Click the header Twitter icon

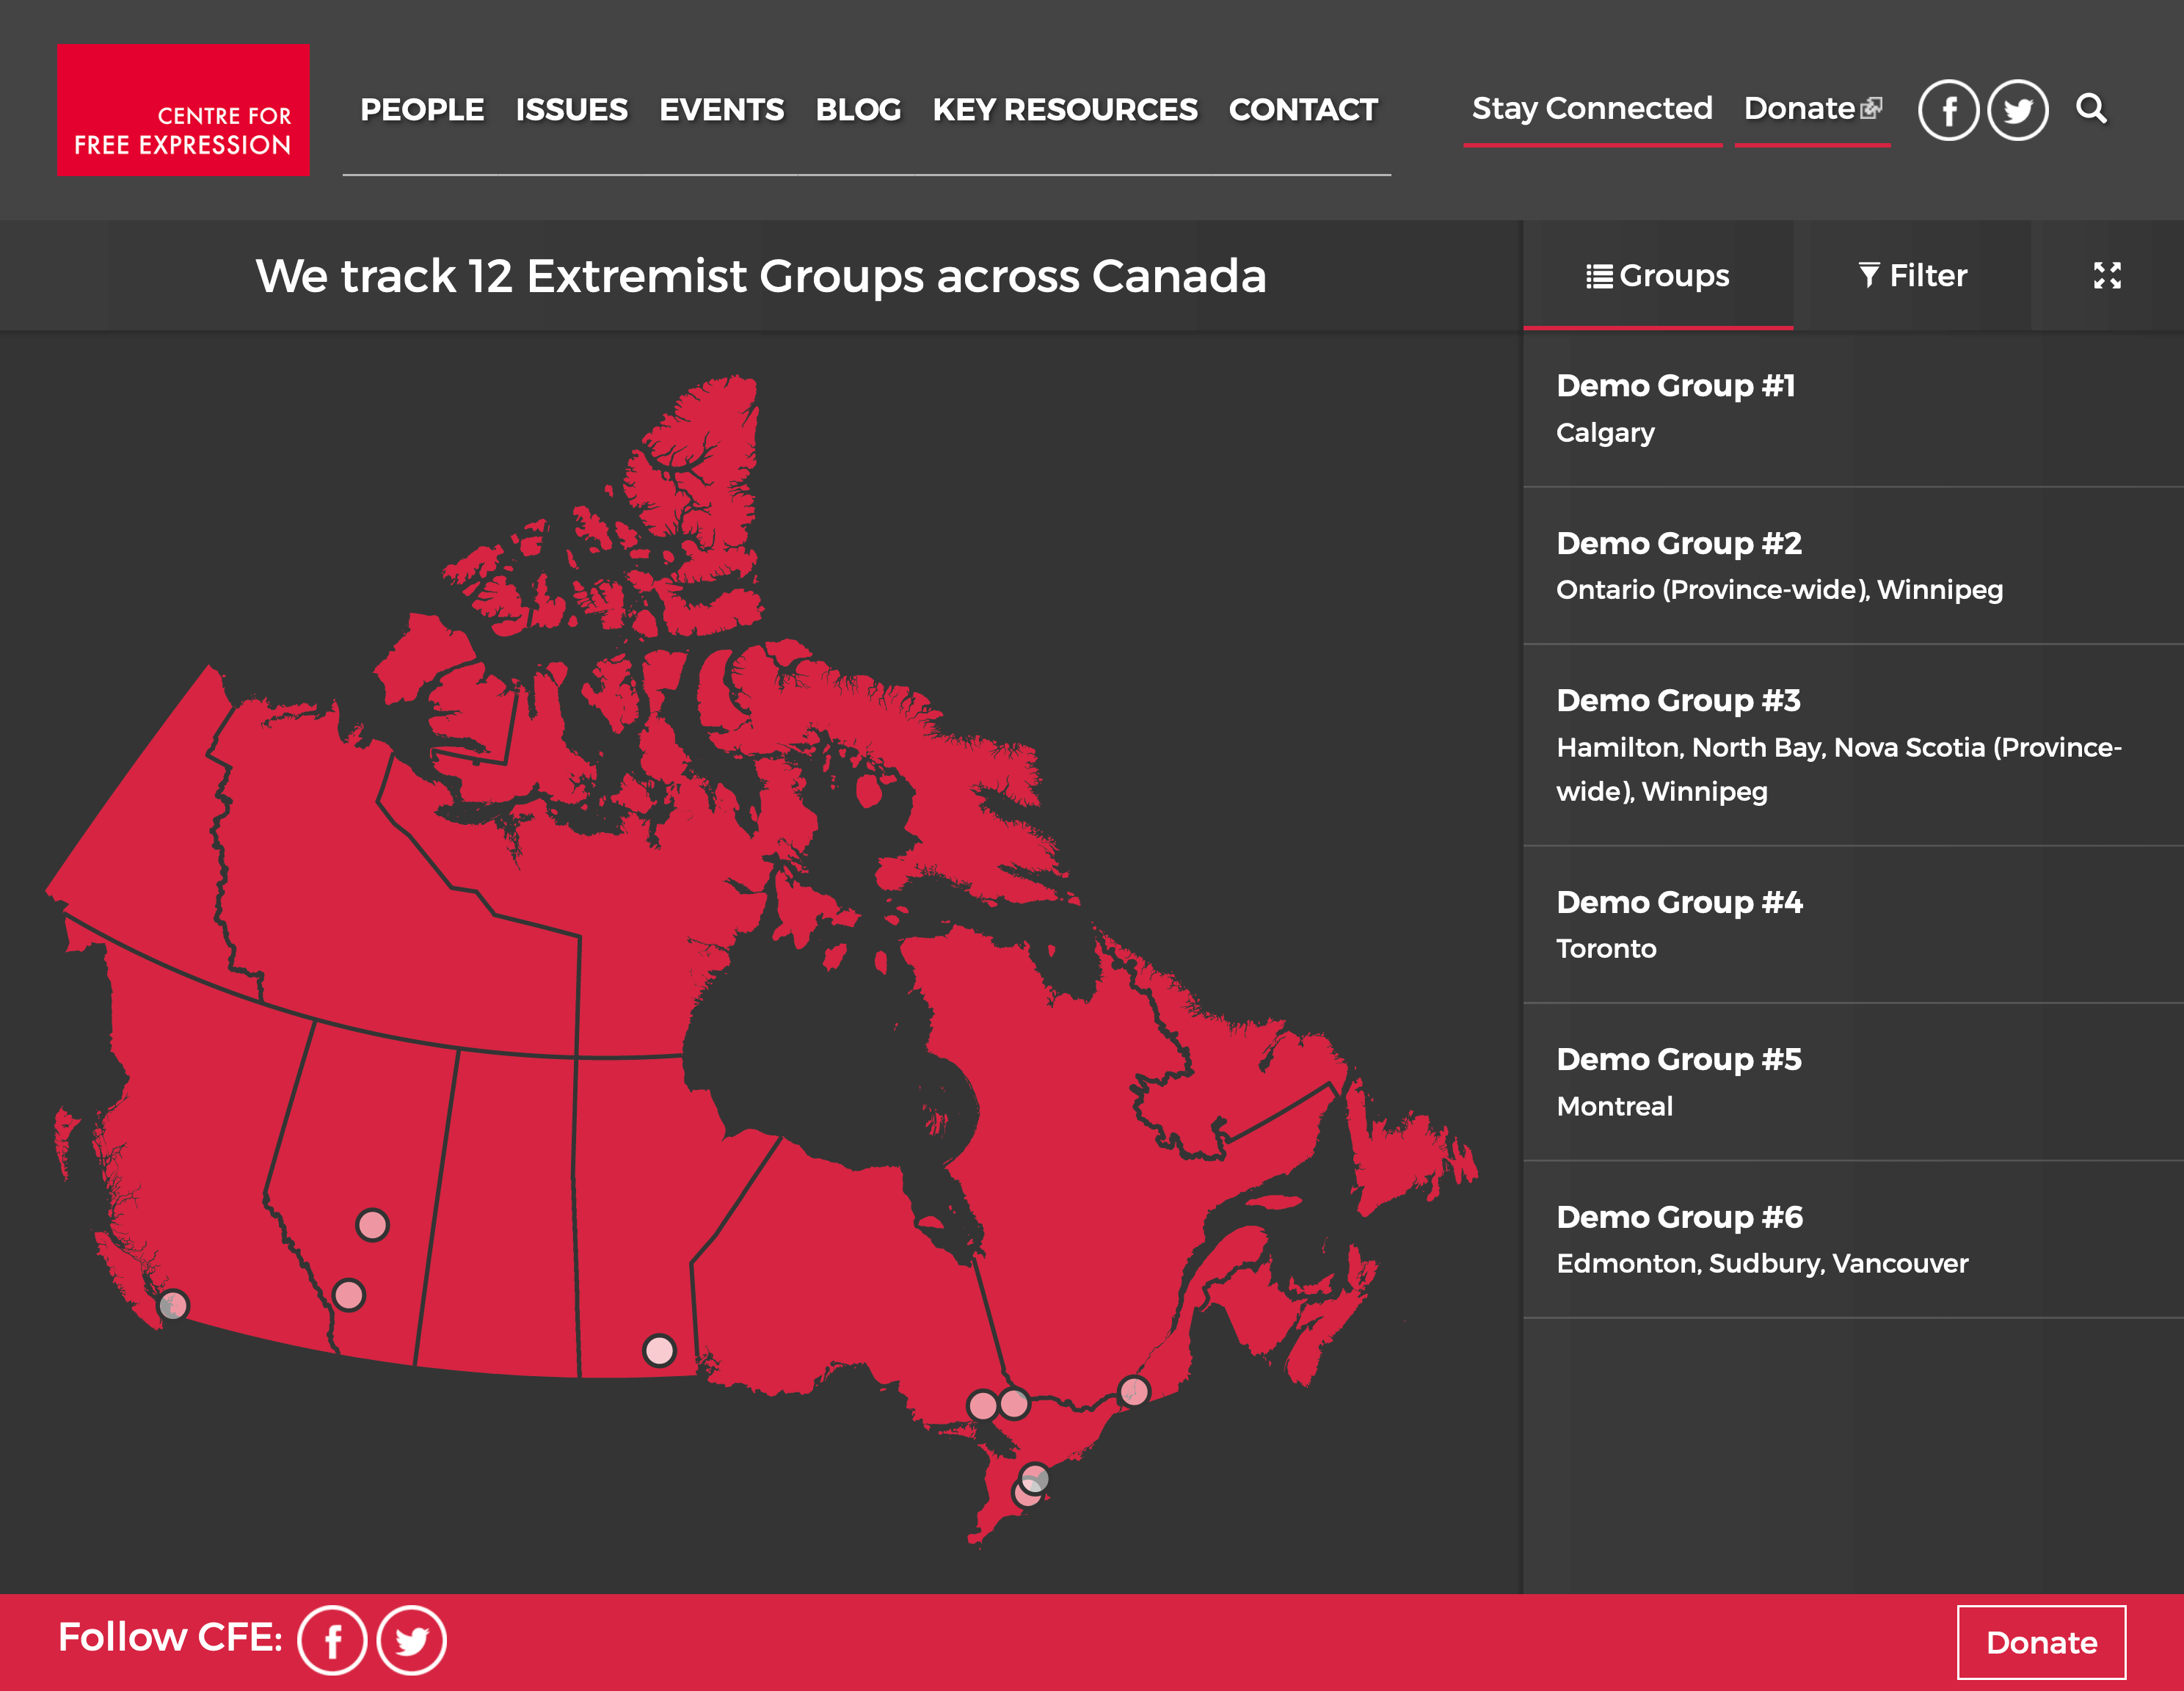point(2017,110)
